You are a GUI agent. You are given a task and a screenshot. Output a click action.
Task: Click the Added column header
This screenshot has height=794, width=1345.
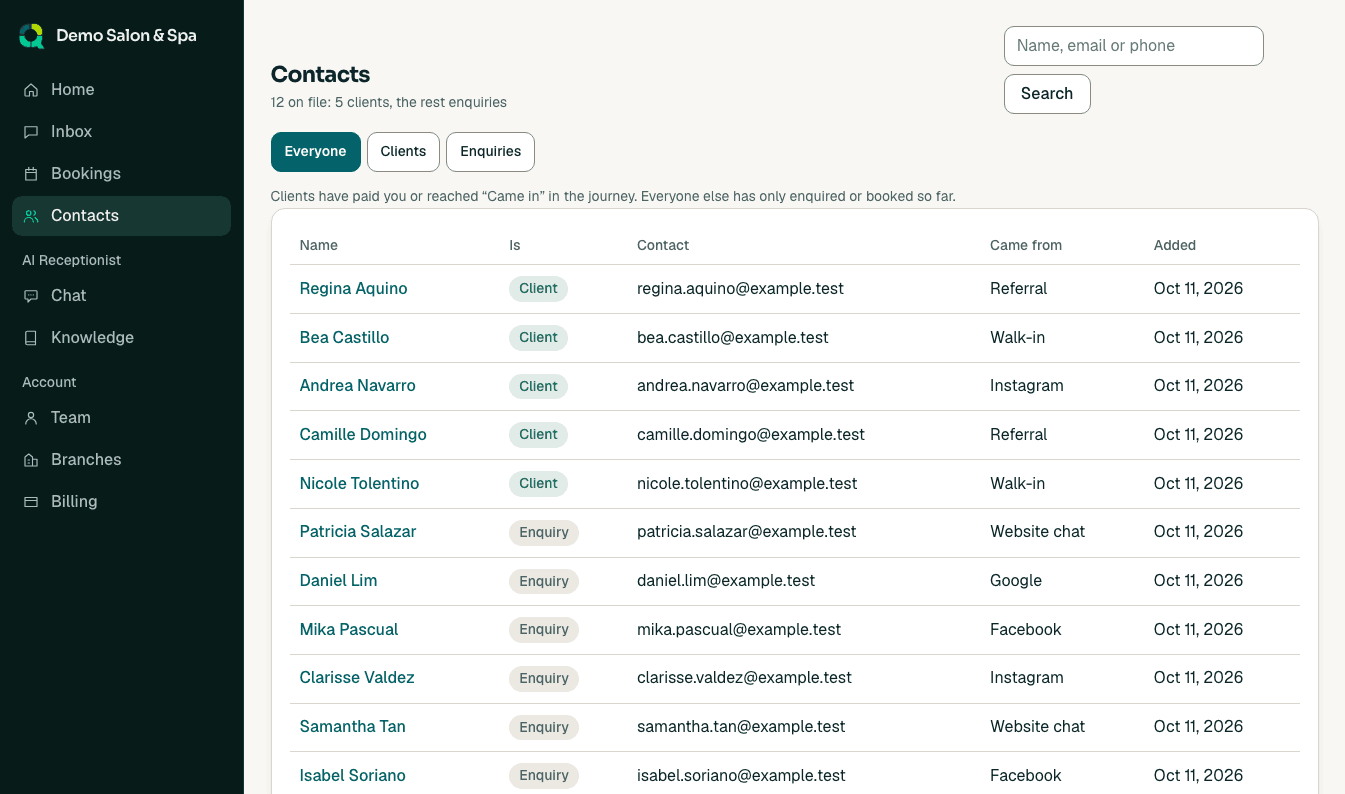tap(1175, 245)
